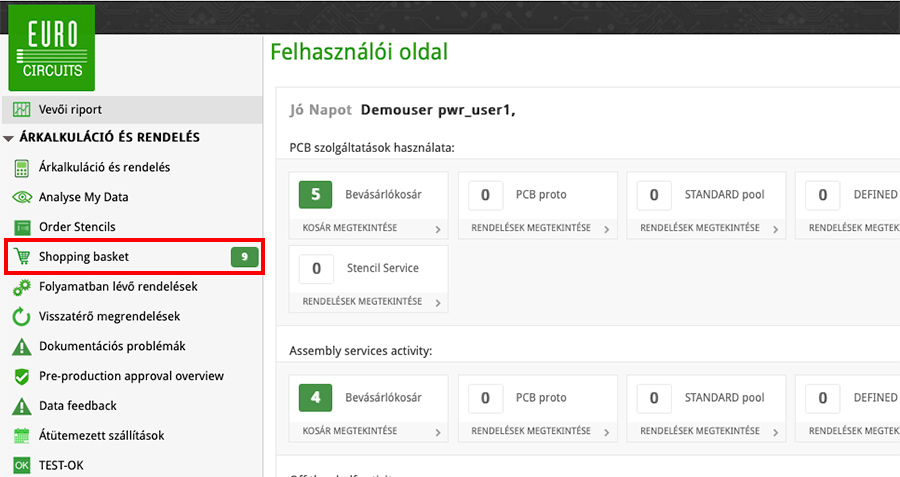Click Kosár megtekintése under Assembly Bevásárlókosár

pyautogui.click(x=349, y=431)
